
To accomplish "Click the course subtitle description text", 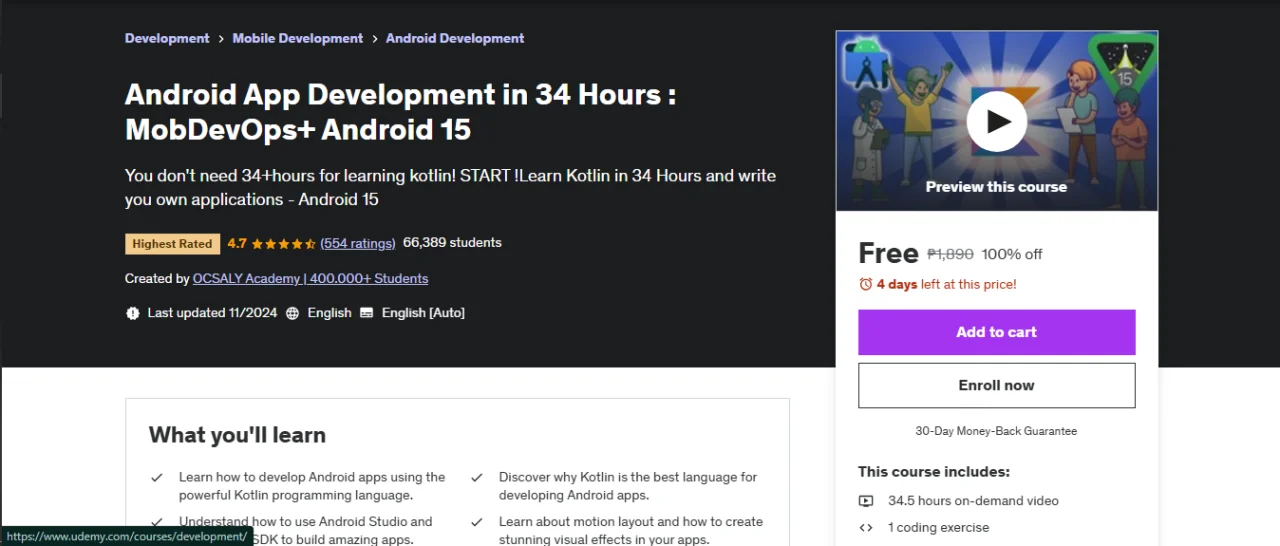I will point(450,188).
